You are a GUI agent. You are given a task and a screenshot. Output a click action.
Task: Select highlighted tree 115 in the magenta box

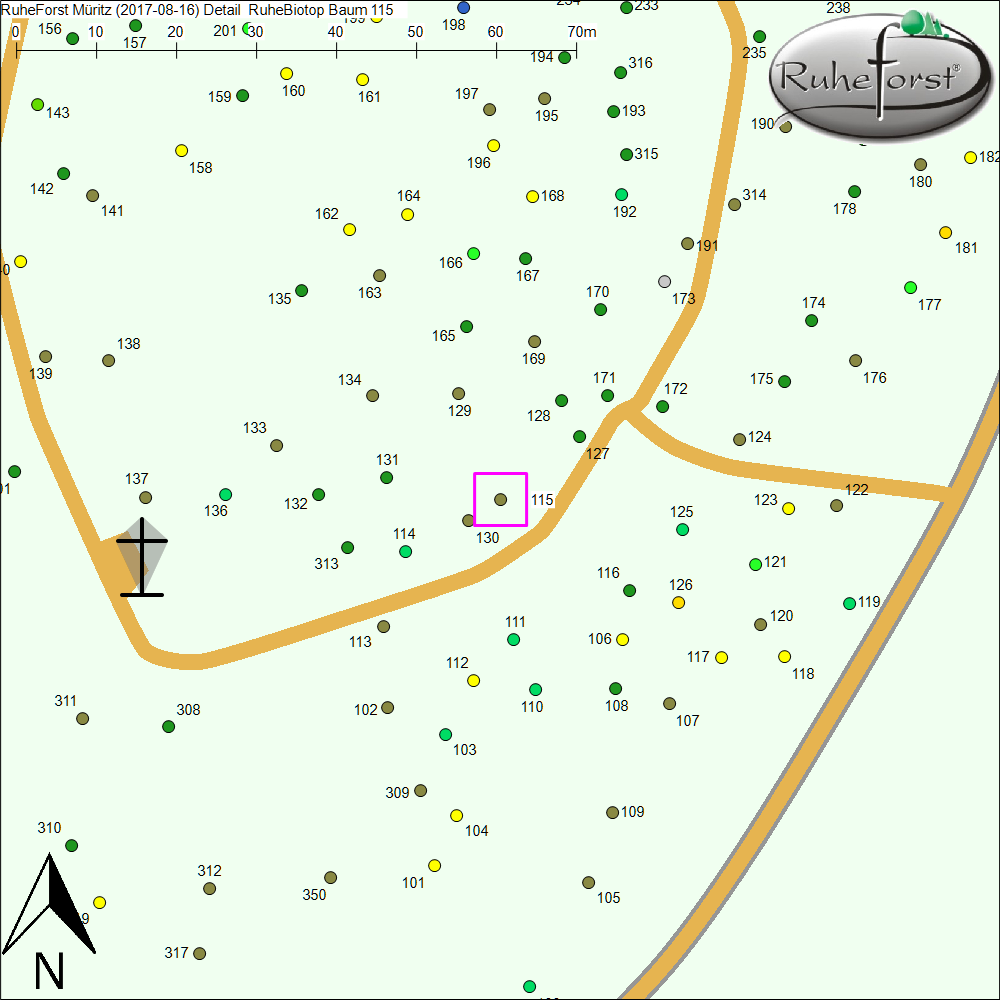pyautogui.click(x=500, y=499)
